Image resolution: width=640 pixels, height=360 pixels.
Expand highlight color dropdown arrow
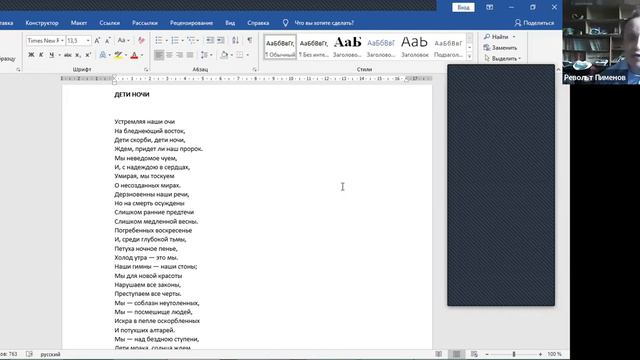click(x=126, y=55)
